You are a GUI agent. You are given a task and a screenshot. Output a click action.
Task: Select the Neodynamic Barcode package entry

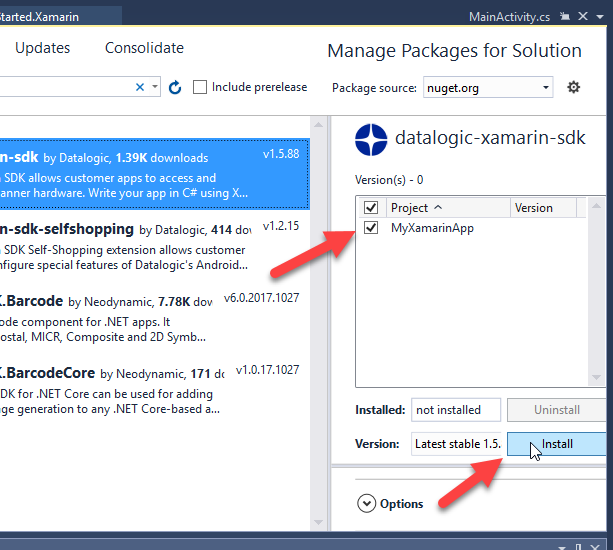tap(155, 318)
